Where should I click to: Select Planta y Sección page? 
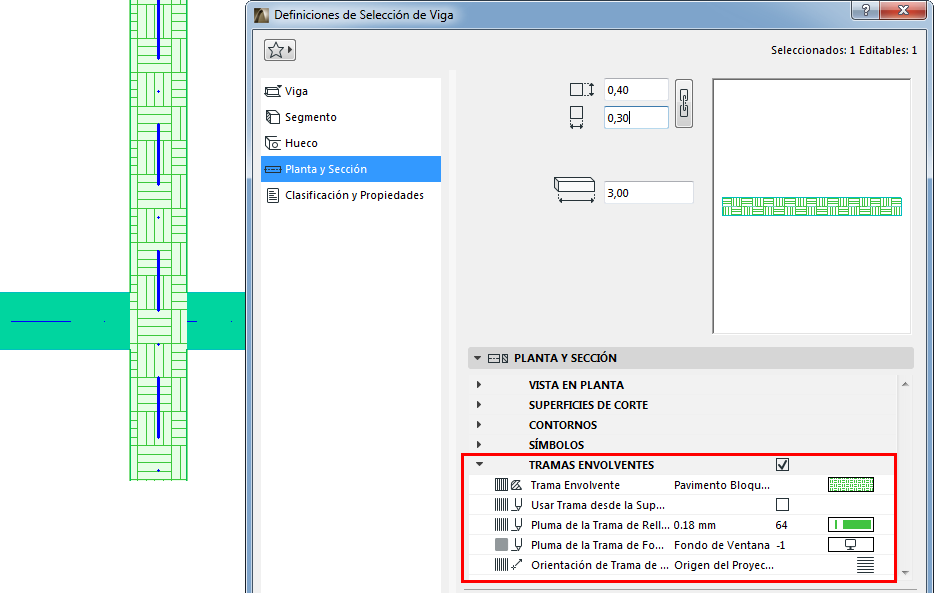click(351, 169)
